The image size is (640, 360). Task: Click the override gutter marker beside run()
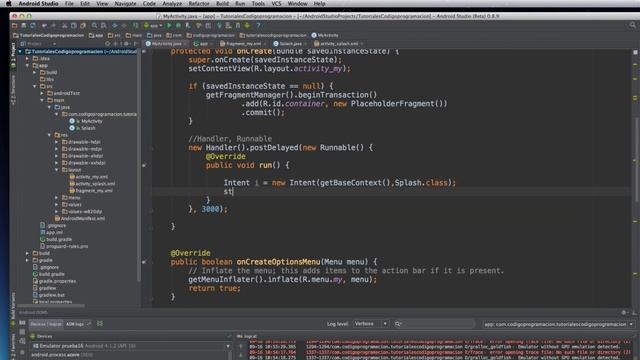click(x=144, y=165)
